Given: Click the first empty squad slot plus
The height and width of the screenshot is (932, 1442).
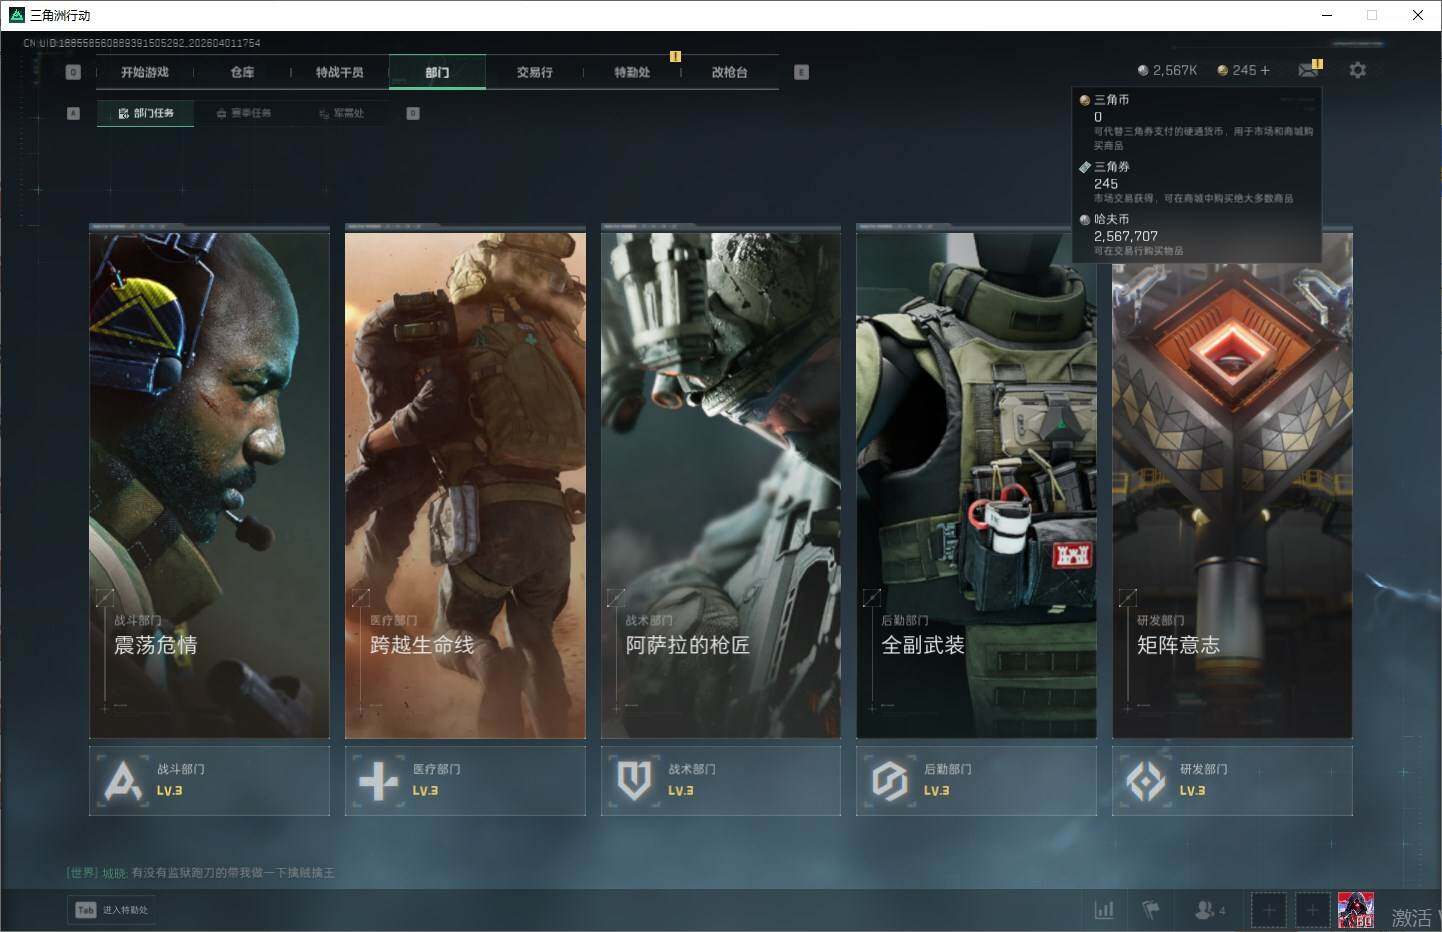Looking at the screenshot, I should (x=1268, y=910).
